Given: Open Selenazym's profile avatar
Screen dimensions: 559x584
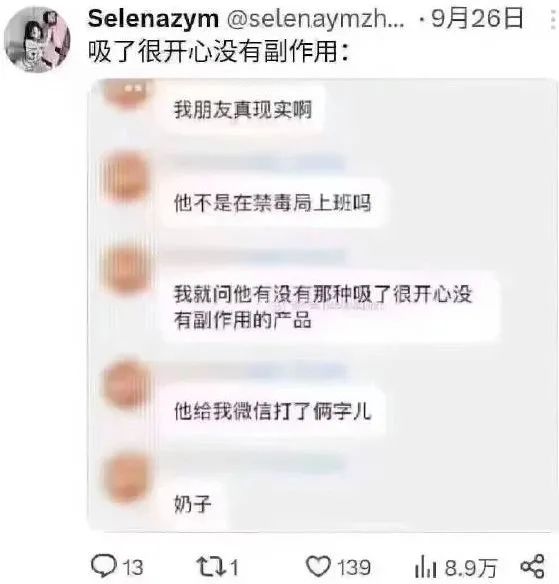Looking at the screenshot, I should [37, 39].
